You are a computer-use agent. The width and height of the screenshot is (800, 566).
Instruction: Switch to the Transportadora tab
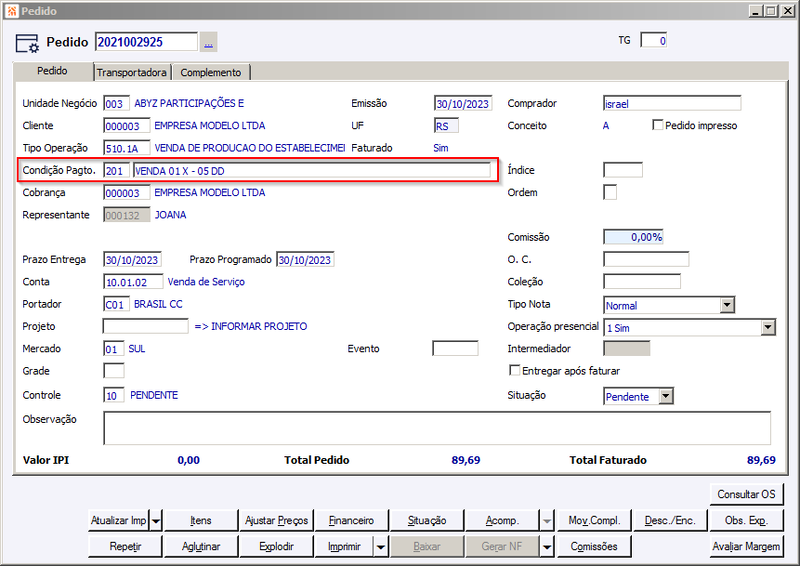pos(132,72)
